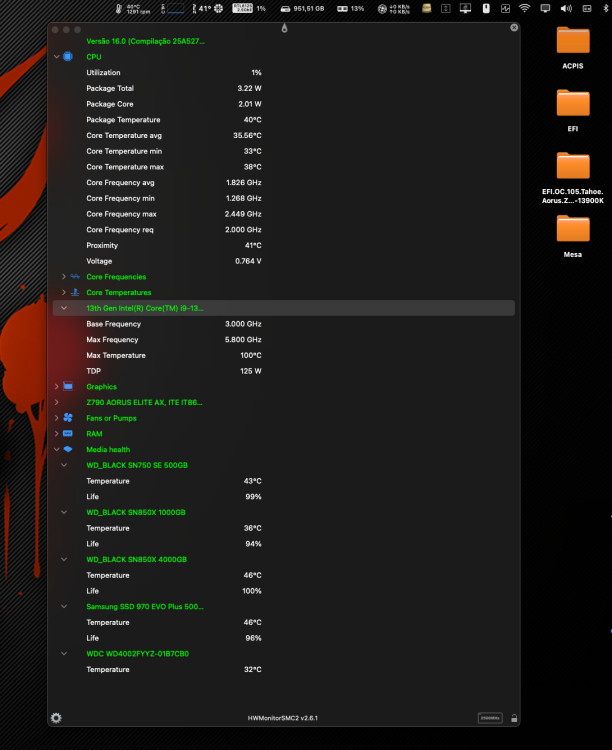Collapse WD_BLACK SN850X 1000GB drive

(x=64, y=512)
